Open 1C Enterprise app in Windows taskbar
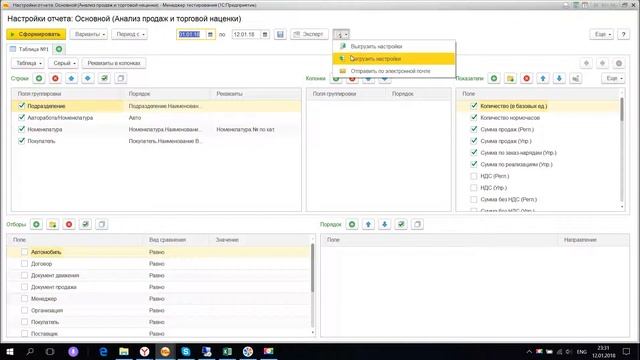The image size is (640, 360). [x=165, y=351]
